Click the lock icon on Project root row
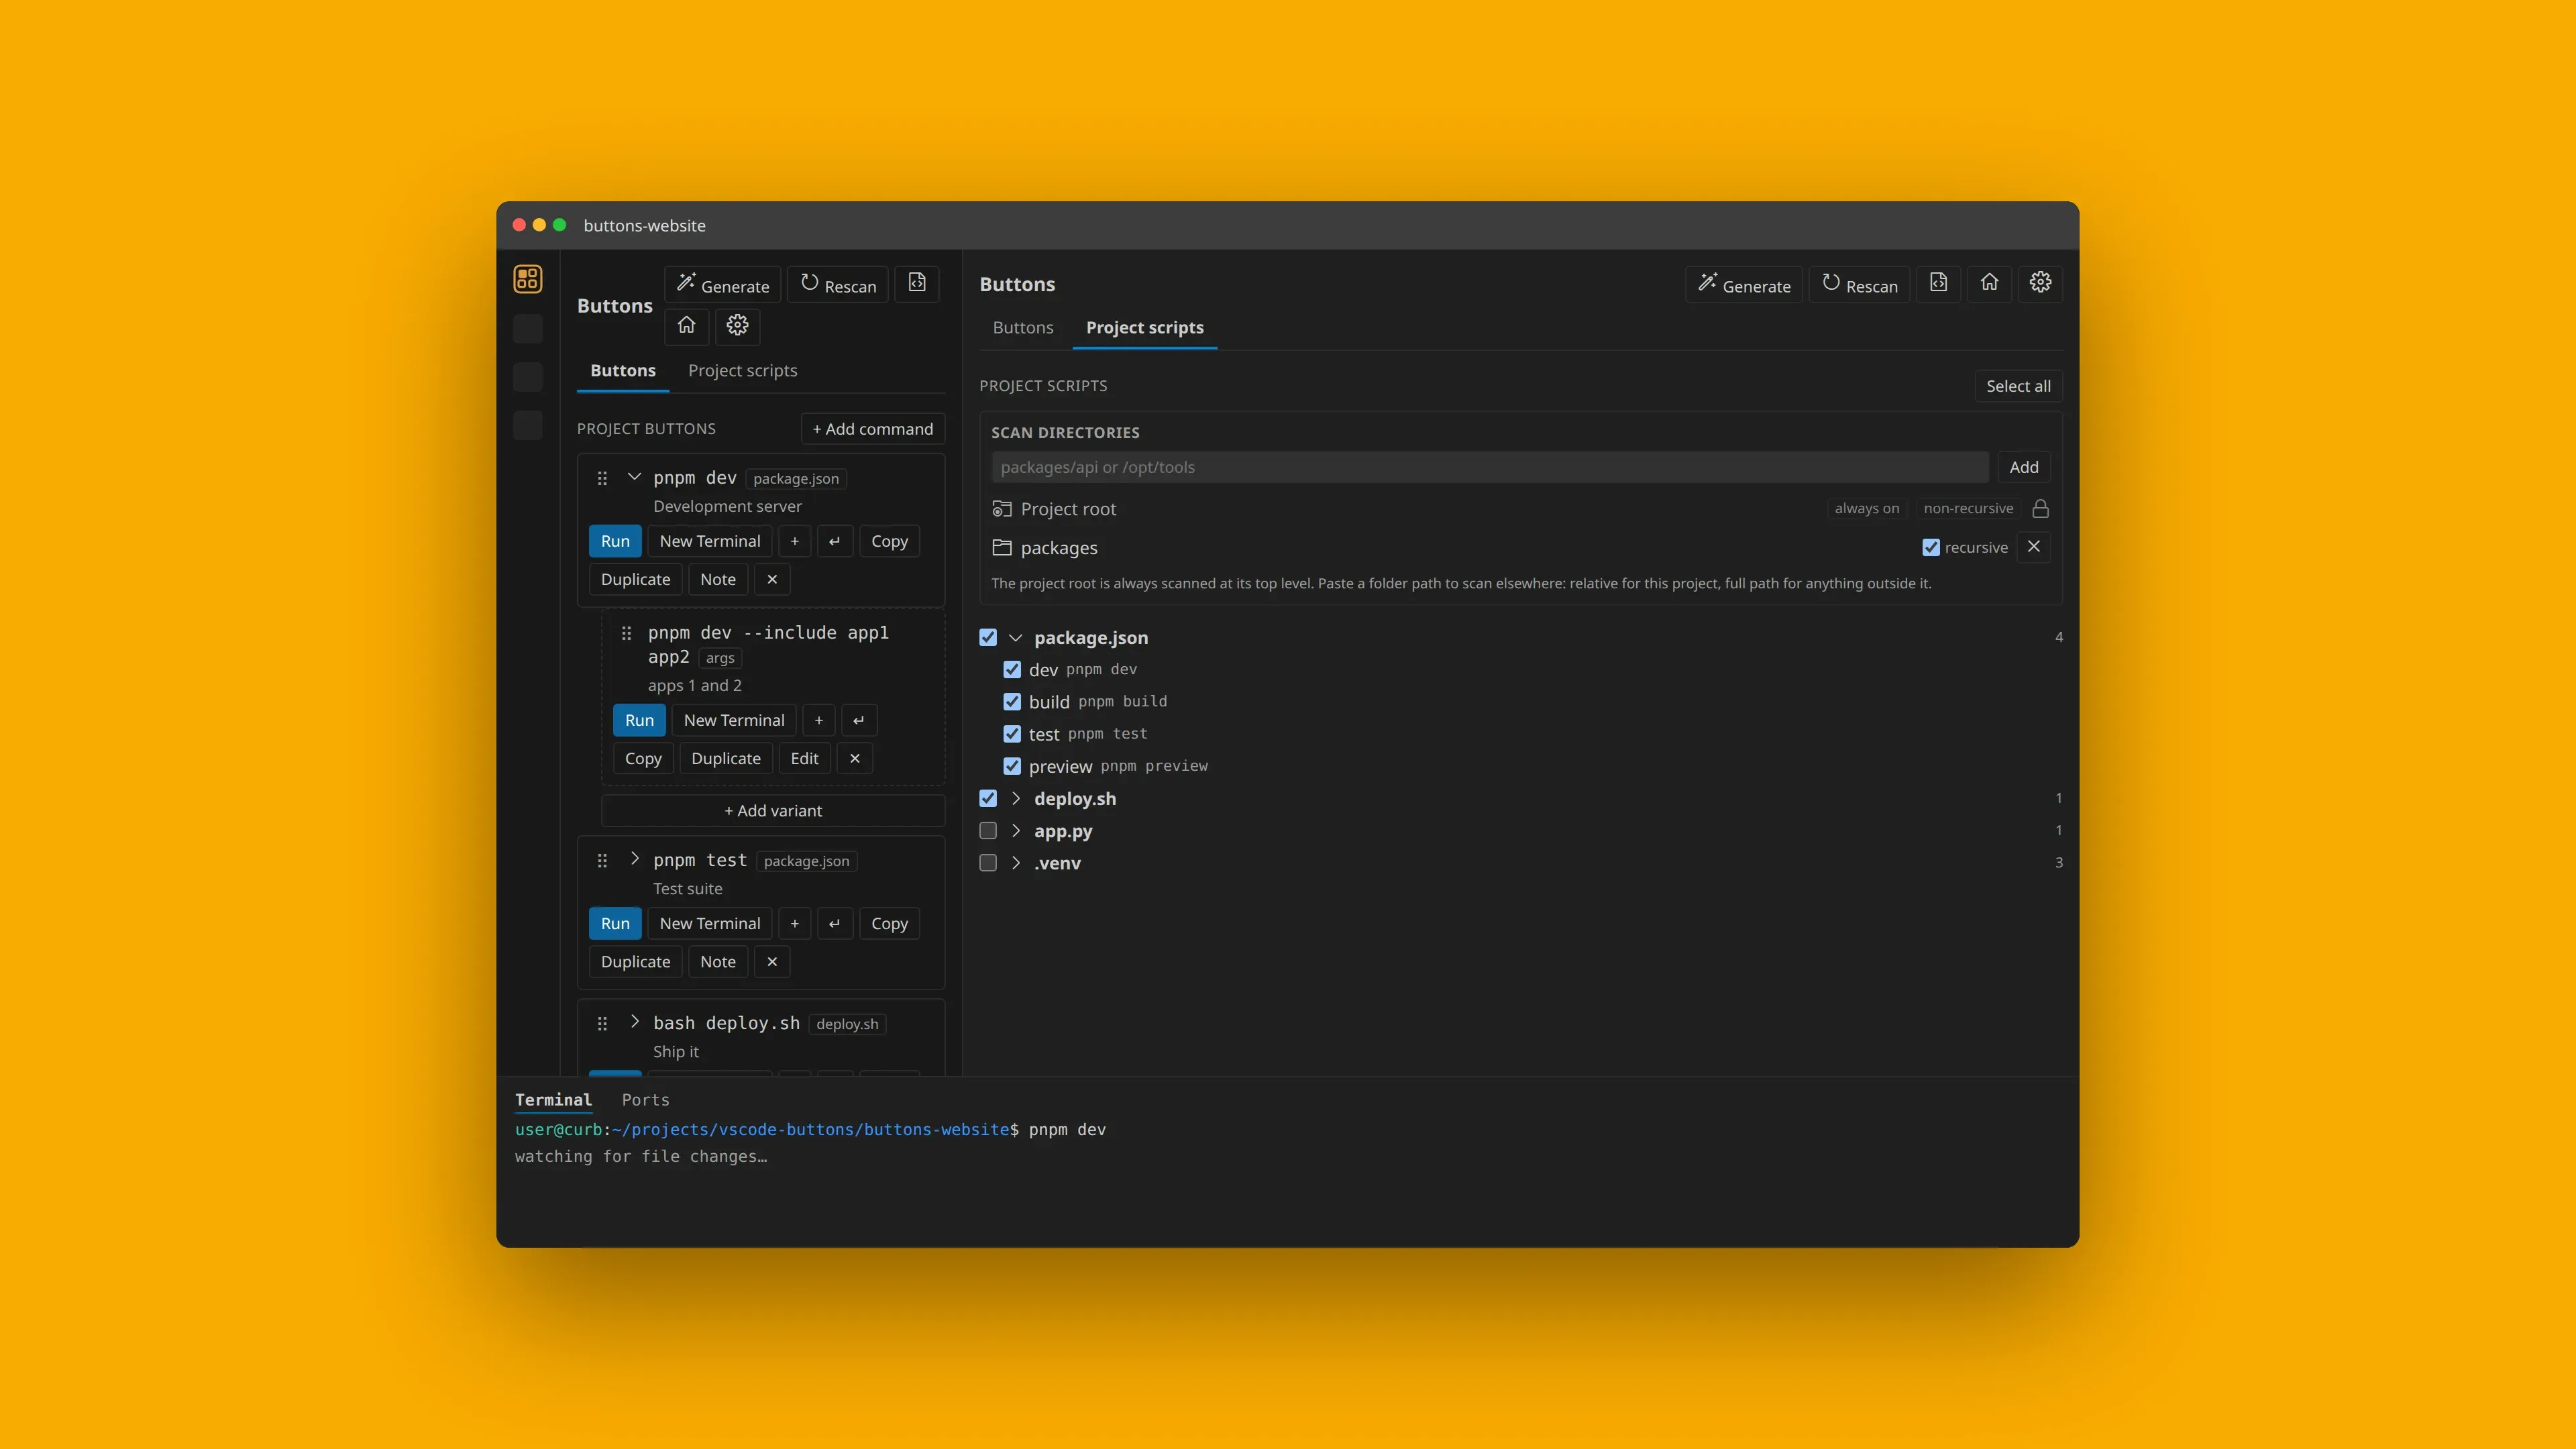The image size is (2576, 1449). [2040, 509]
